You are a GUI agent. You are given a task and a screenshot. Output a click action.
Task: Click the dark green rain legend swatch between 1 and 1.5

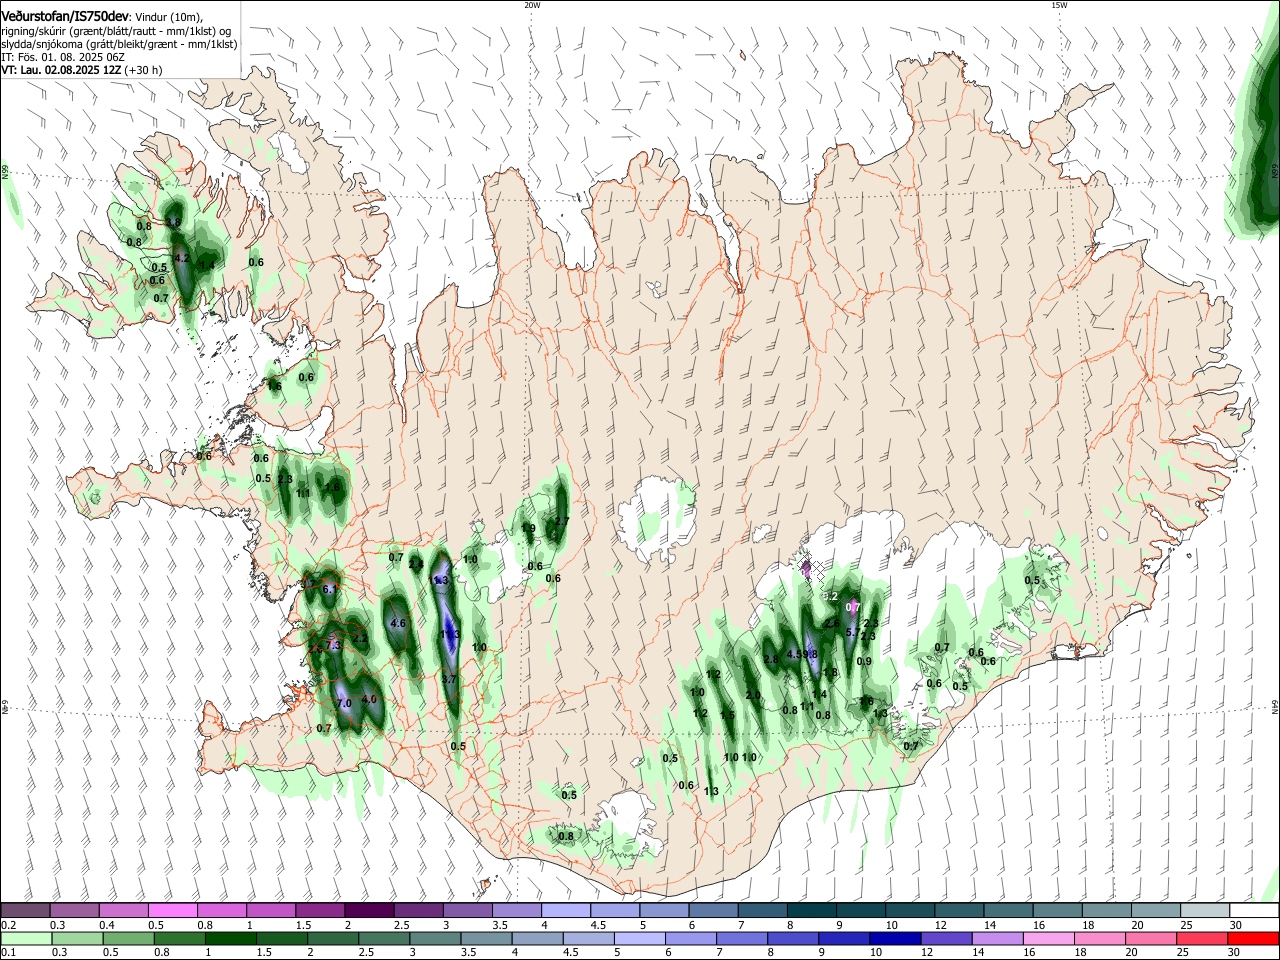coord(230,938)
